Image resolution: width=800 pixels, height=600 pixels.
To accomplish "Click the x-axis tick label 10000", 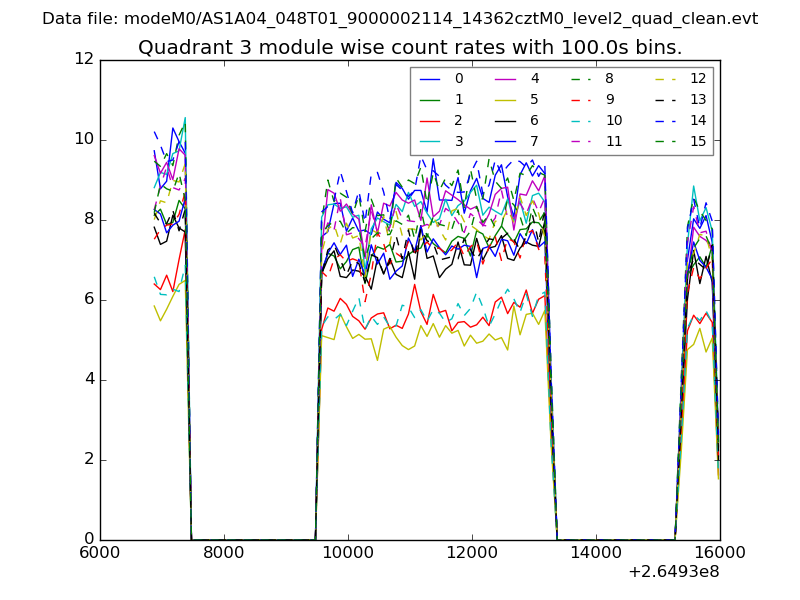I will [x=348, y=553].
